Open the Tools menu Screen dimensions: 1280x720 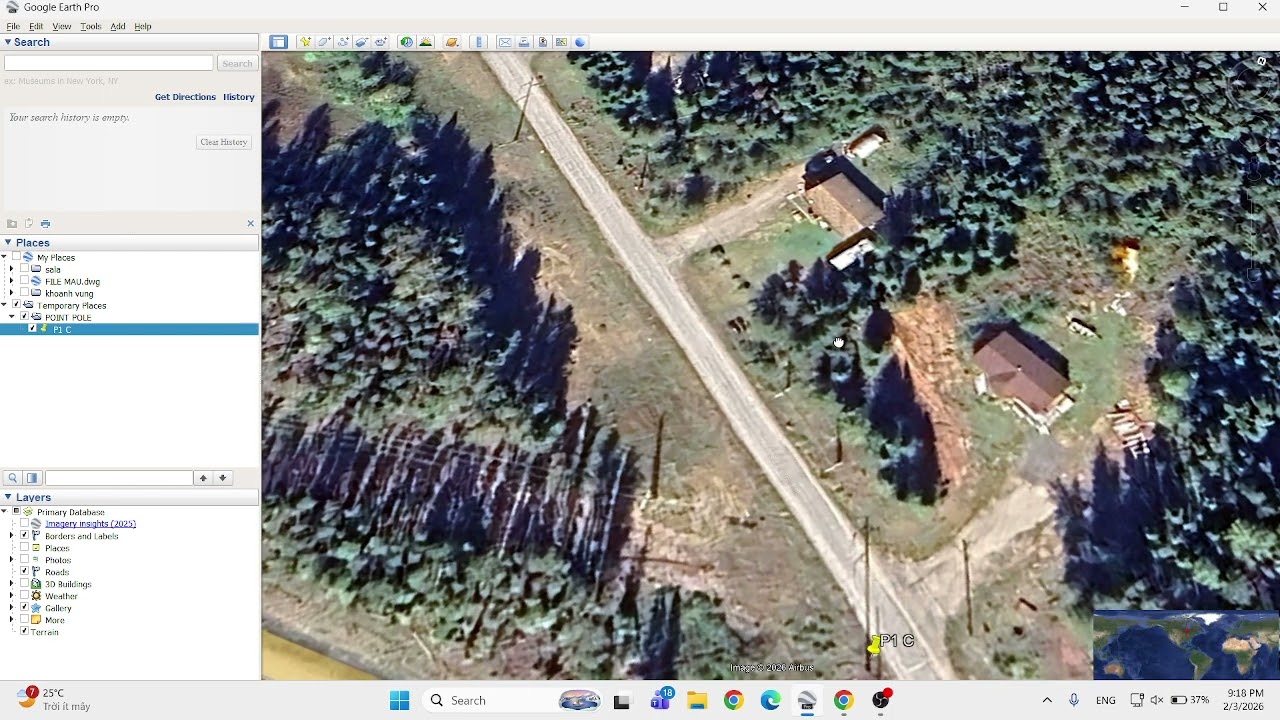pyautogui.click(x=91, y=26)
